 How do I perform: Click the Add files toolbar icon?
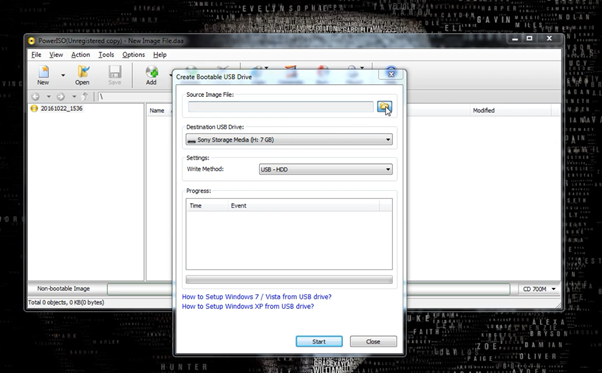151,75
